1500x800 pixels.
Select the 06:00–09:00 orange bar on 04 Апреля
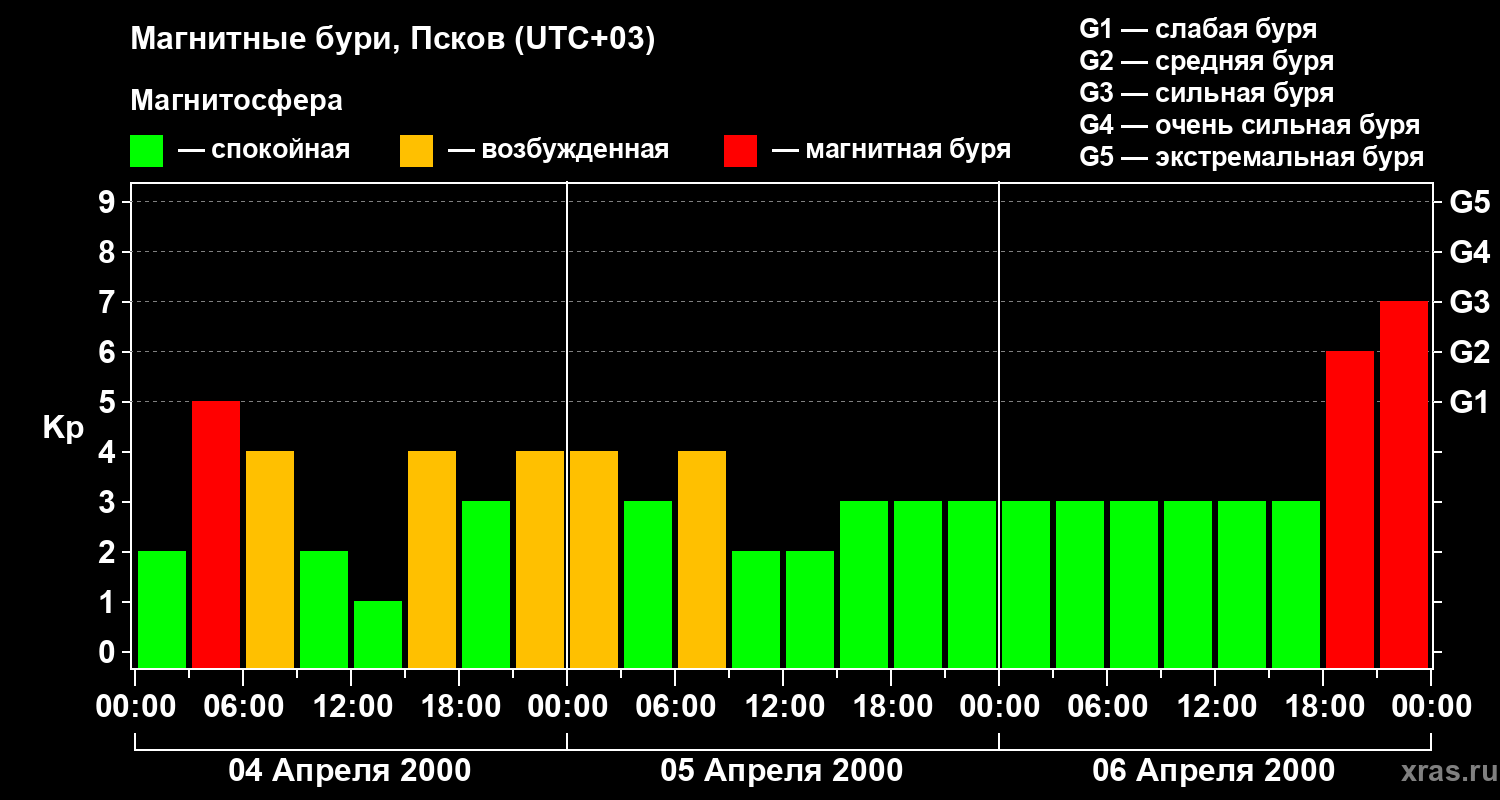coord(270,559)
